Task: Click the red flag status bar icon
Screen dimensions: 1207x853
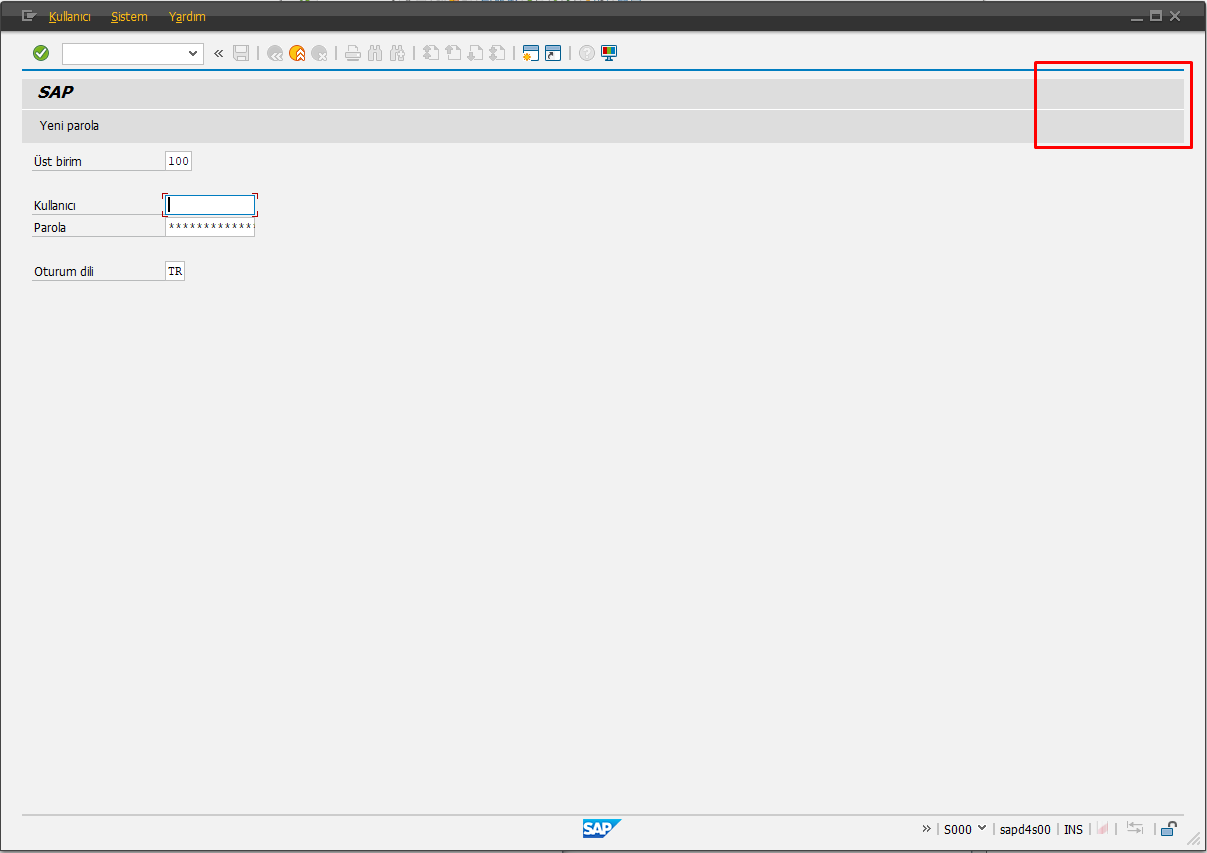Action: [x=1103, y=829]
